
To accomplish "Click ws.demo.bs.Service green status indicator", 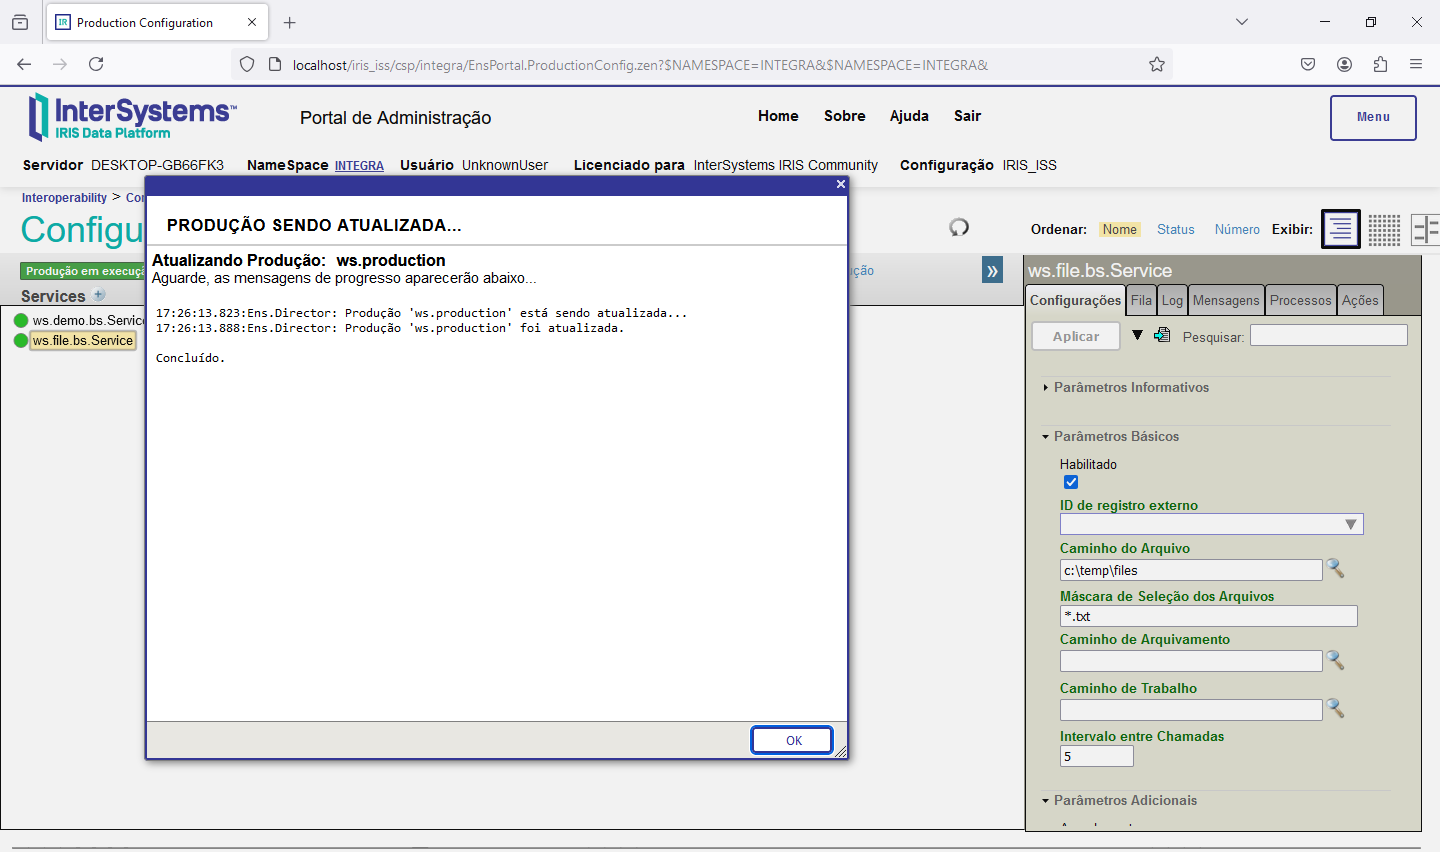I will coord(21,321).
